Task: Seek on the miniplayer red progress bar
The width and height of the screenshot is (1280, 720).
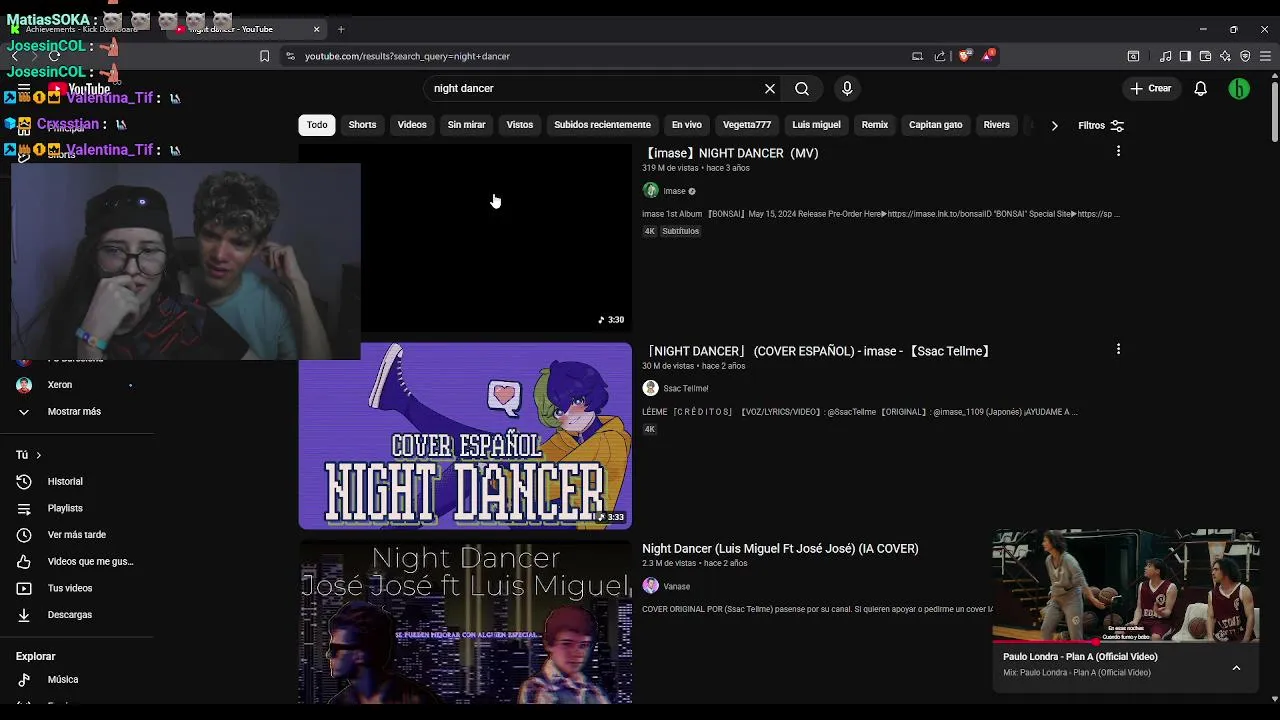Action: click(1126, 641)
